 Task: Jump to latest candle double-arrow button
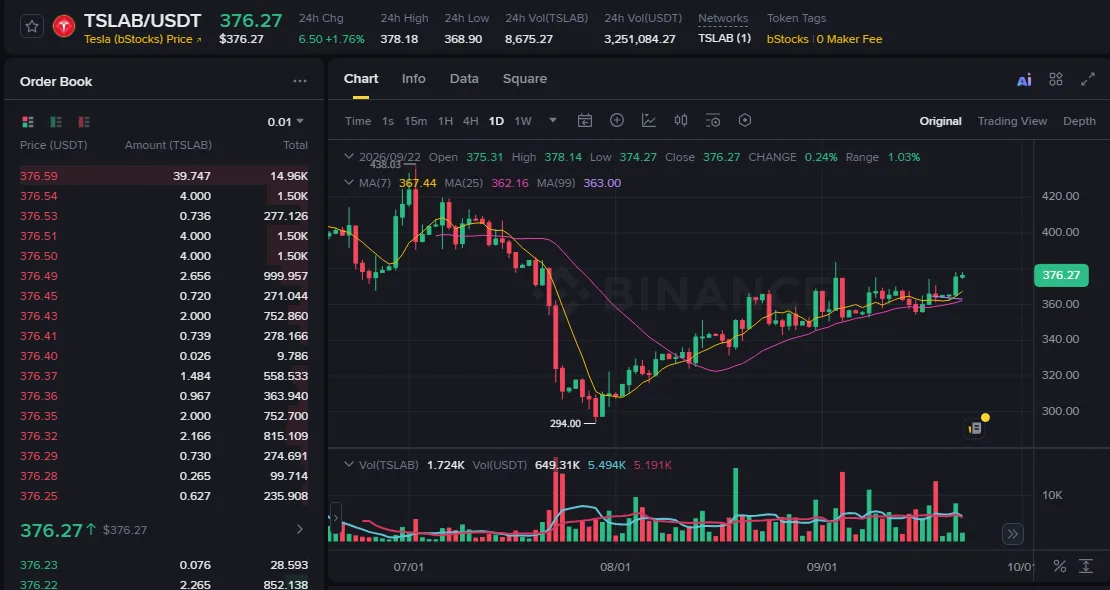pyautogui.click(x=1013, y=534)
